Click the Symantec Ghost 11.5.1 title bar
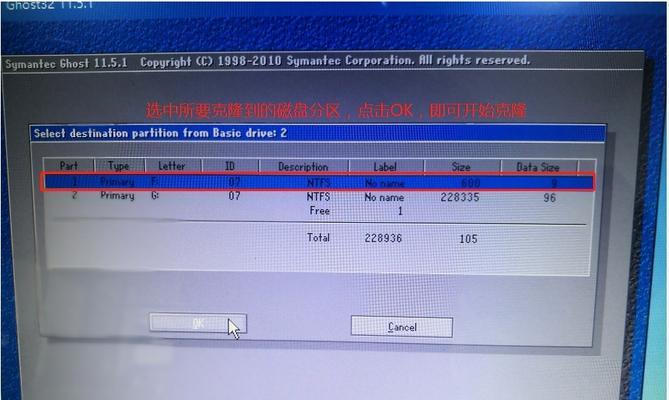Image resolution: width=669 pixels, height=400 pixels. click(x=323, y=61)
